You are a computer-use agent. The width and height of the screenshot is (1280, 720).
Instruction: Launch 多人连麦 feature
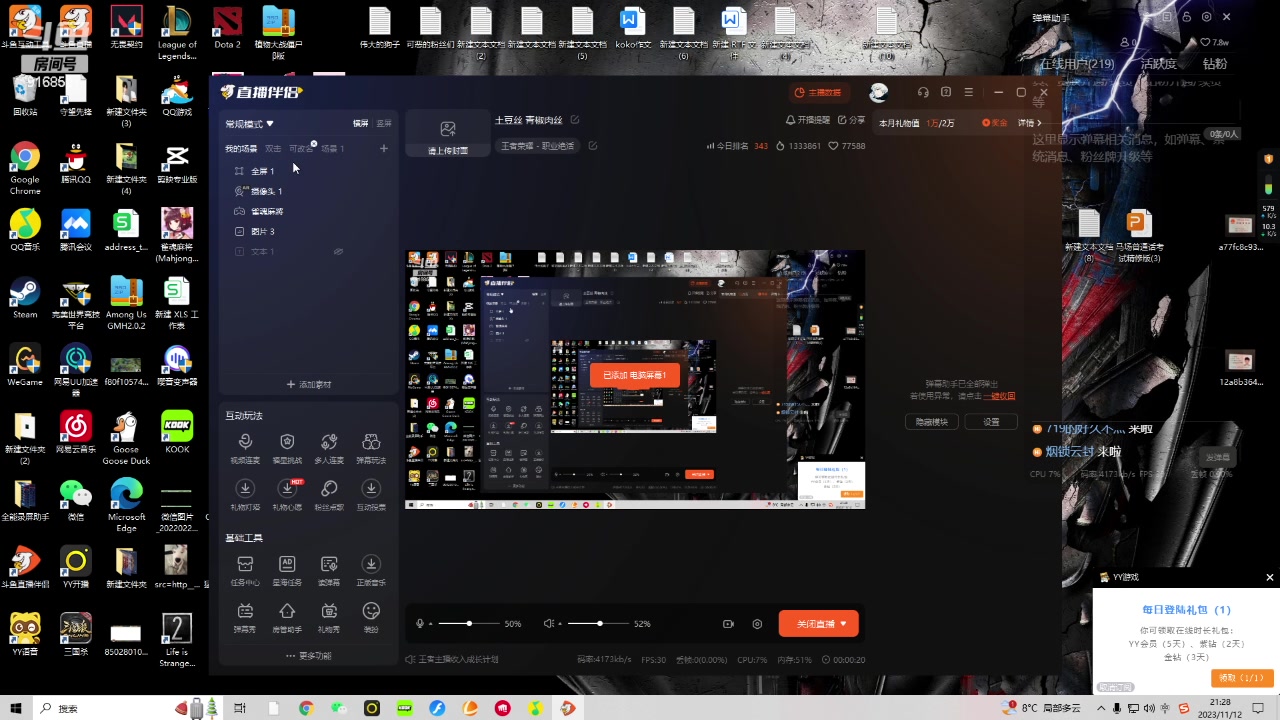click(x=329, y=448)
